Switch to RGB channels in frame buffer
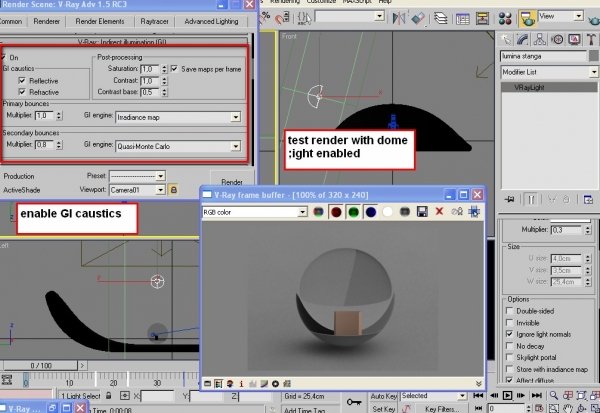 point(318,212)
